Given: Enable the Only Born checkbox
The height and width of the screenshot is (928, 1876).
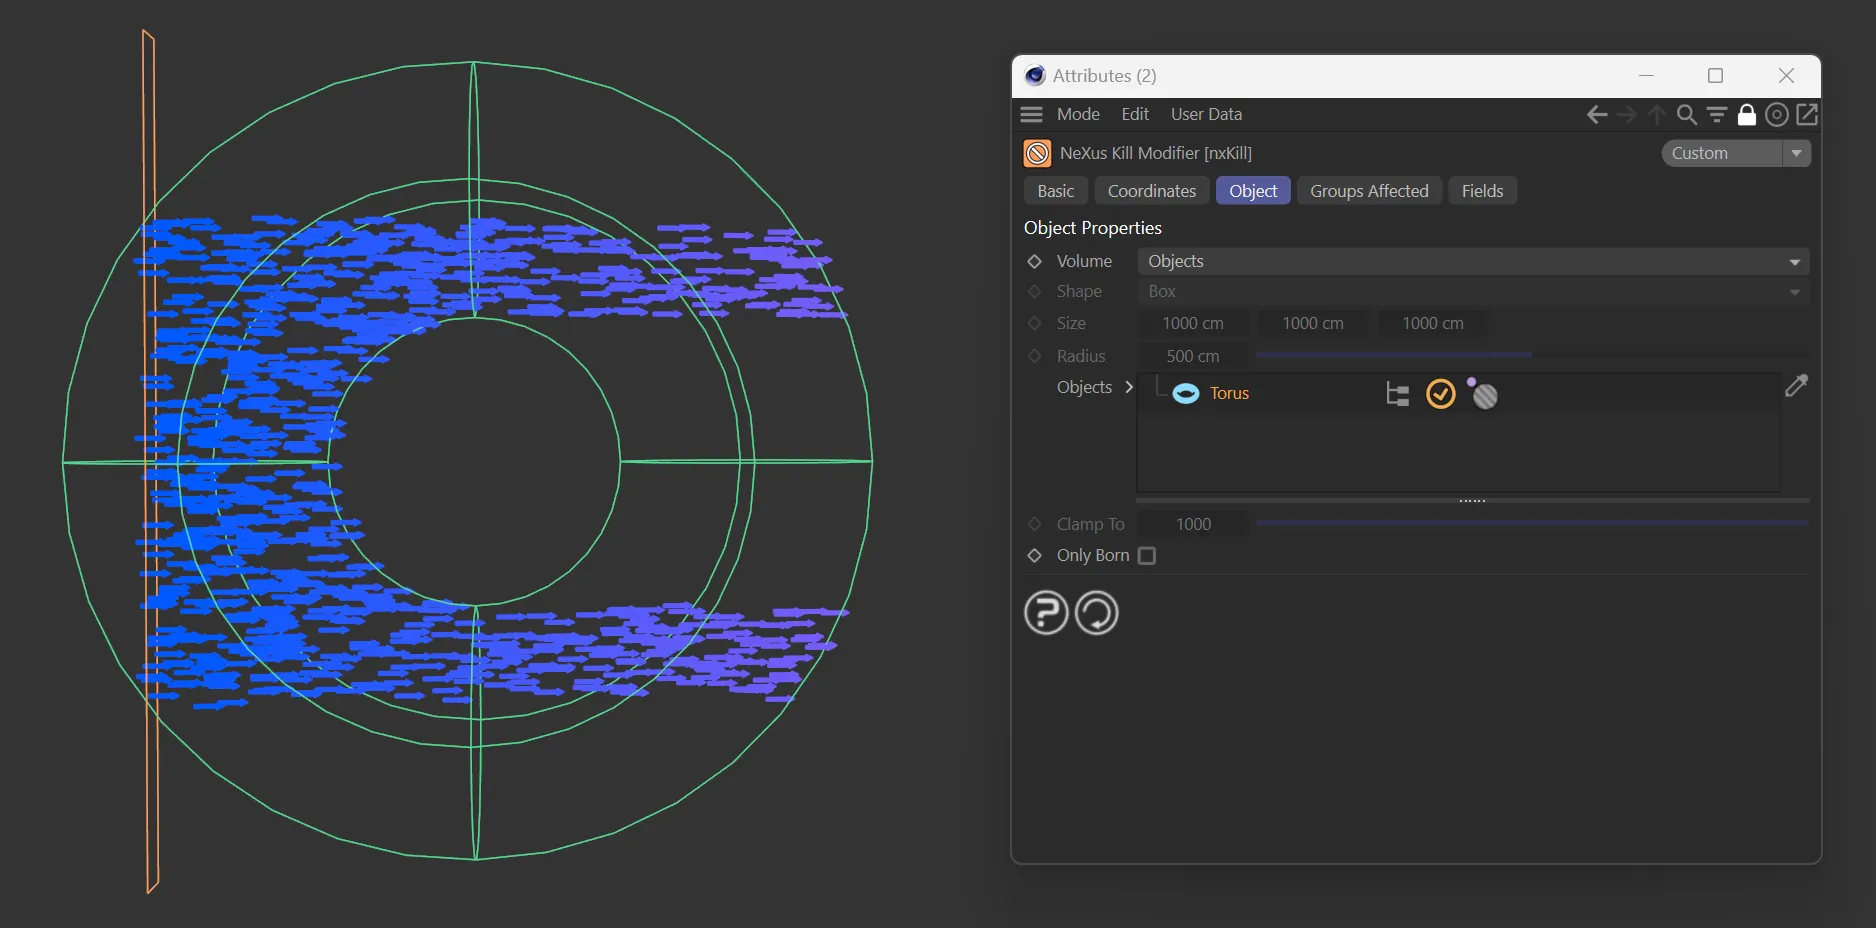Looking at the screenshot, I should pyautogui.click(x=1147, y=556).
